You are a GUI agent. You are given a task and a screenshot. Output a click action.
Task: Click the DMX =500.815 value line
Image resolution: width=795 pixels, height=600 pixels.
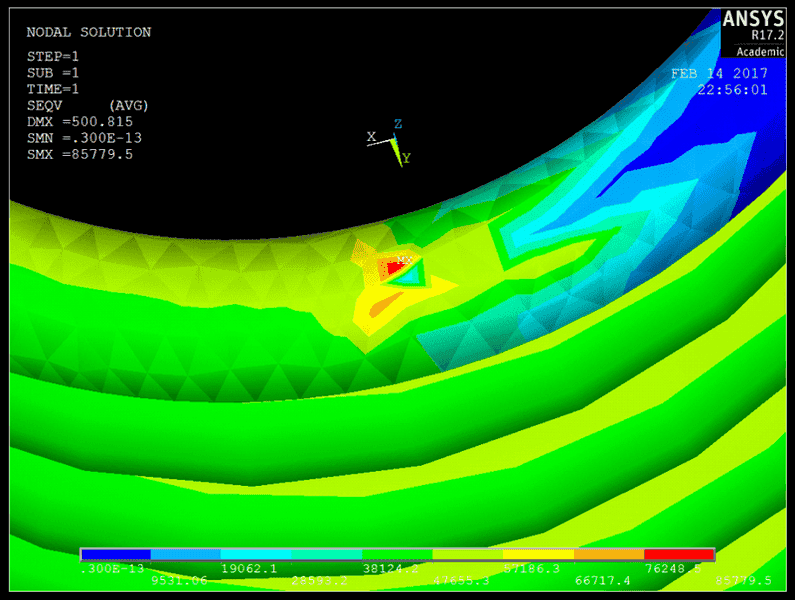click(x=79, y=121)
